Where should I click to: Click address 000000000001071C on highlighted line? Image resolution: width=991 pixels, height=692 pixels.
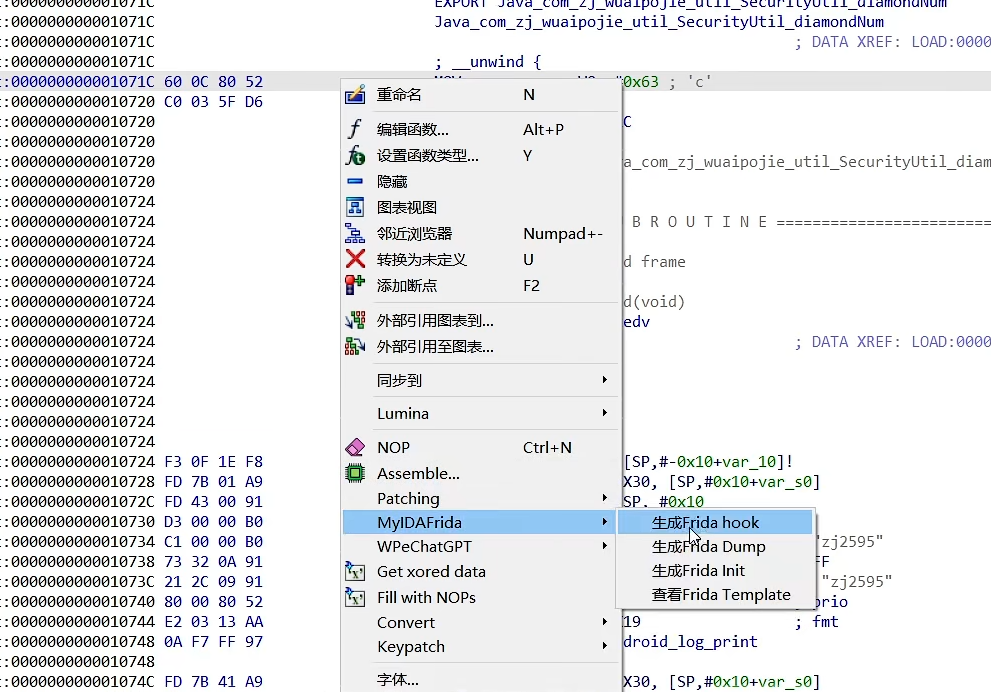83,82
